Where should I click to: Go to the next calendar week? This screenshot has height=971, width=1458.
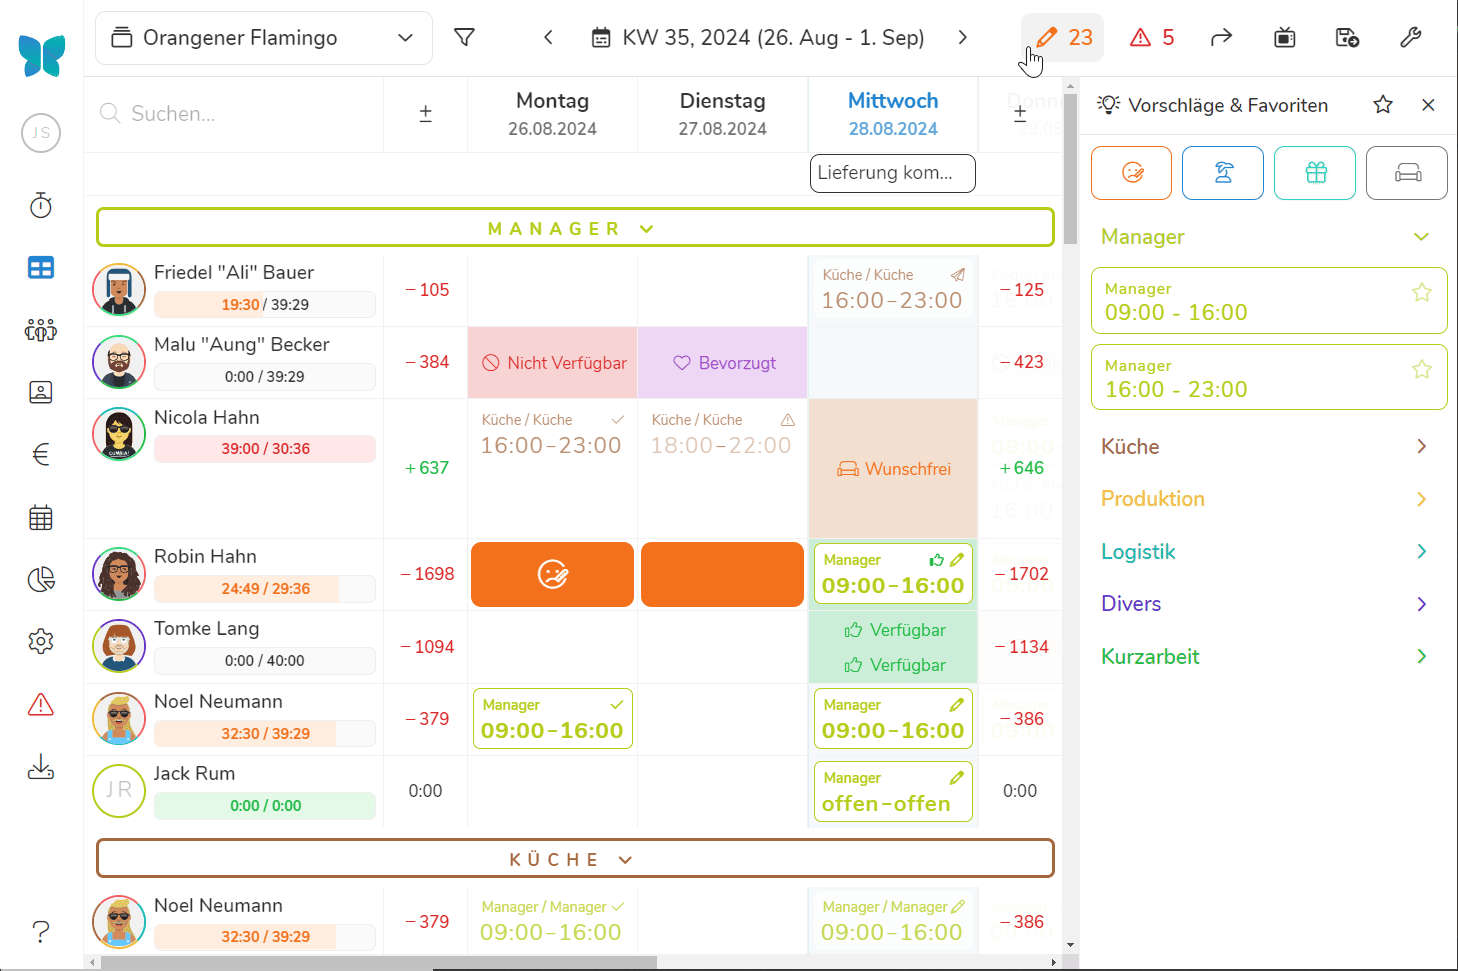coord(962,38)
